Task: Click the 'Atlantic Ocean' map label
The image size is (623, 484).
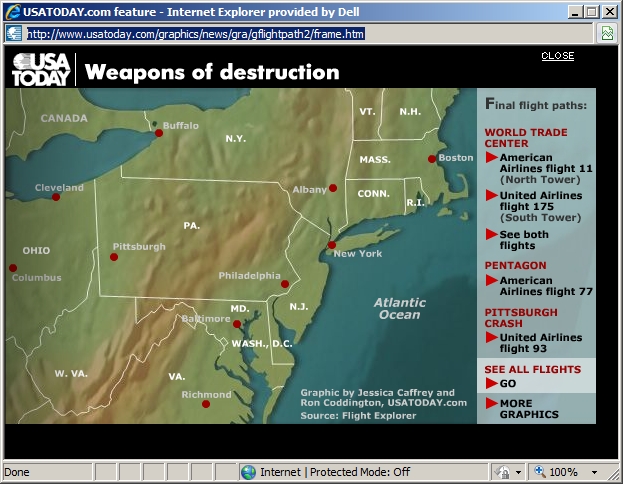Action: click(399, 309)
